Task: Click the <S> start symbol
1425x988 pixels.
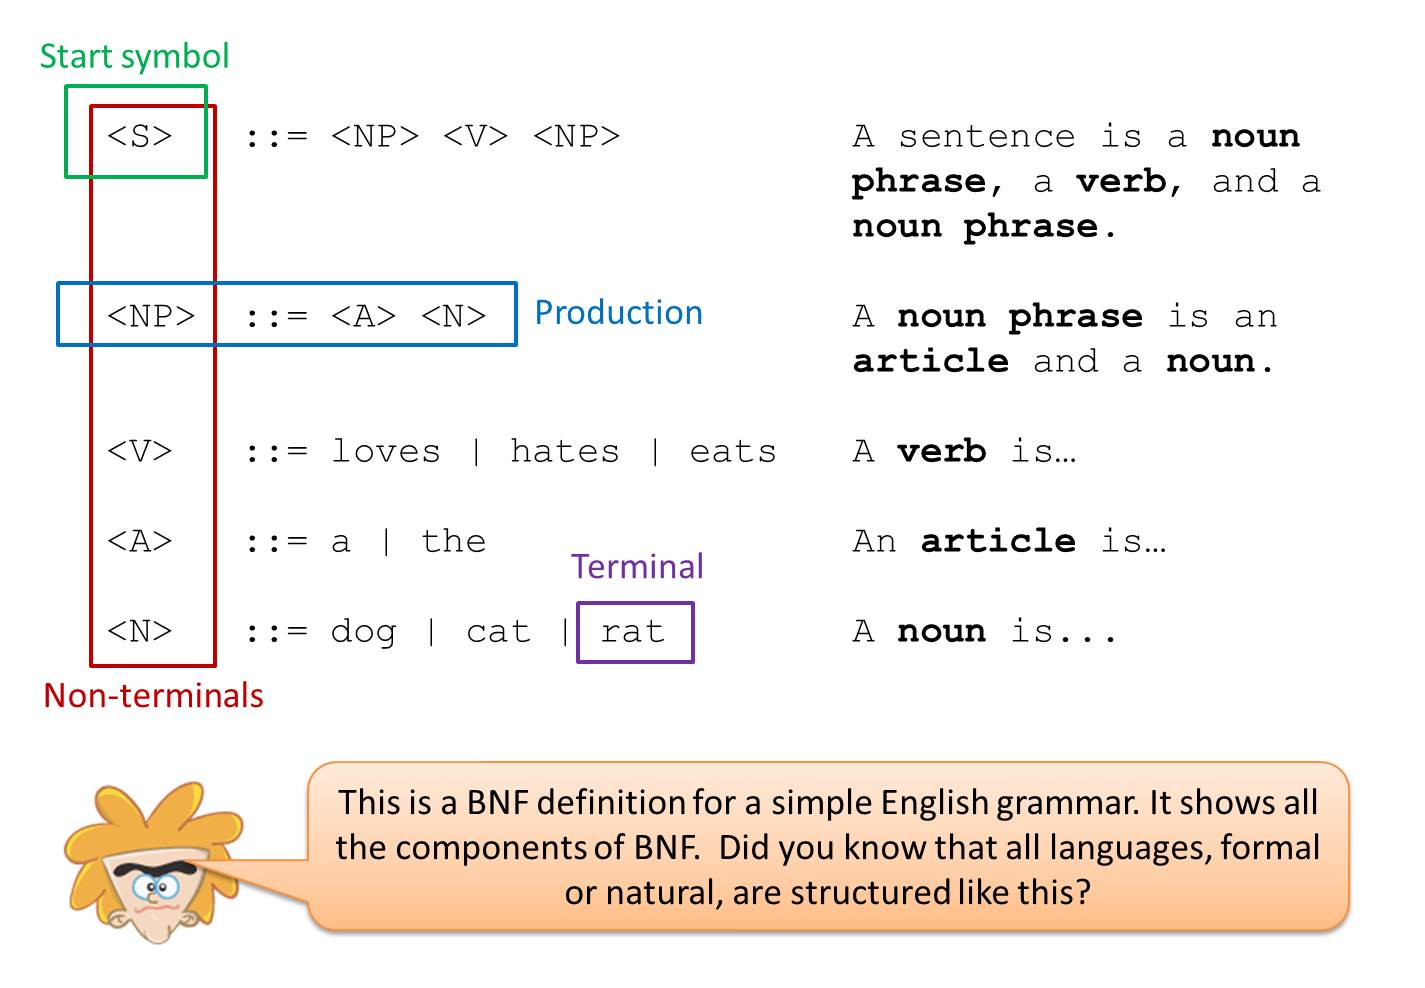Action: coord(140,135)
